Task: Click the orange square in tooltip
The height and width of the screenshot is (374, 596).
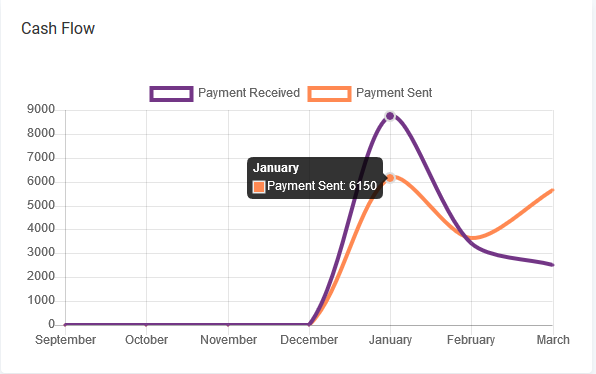Action: point(259,187)
